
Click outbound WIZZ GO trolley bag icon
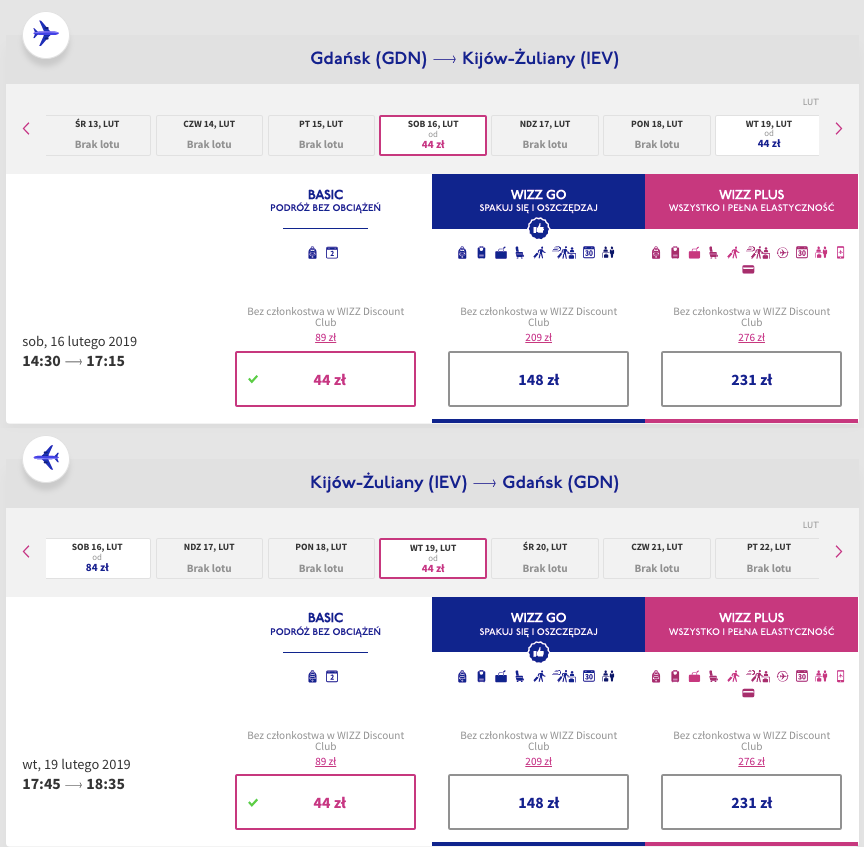pos(482,253)
